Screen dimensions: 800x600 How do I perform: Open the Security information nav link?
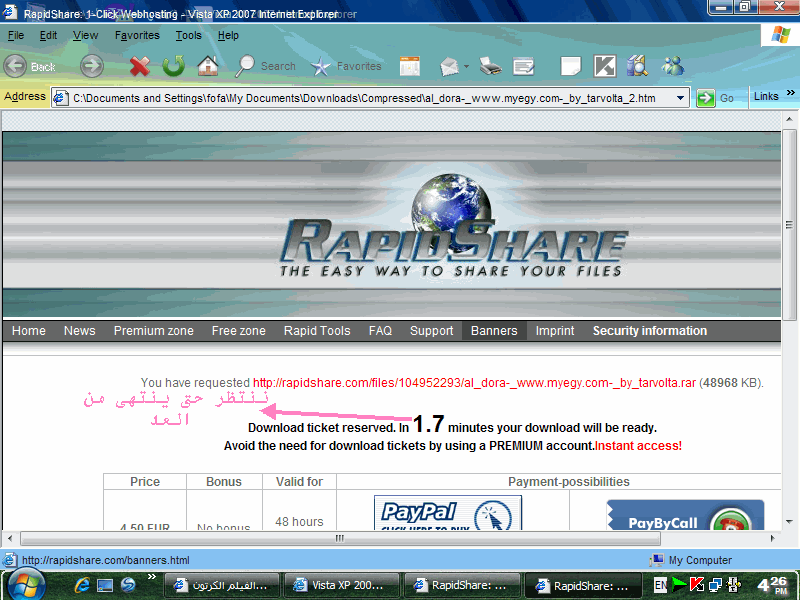pyautogui.click(x=650, y=331)
